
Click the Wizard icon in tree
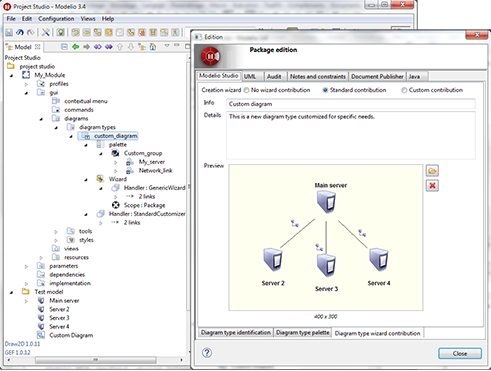100,179
